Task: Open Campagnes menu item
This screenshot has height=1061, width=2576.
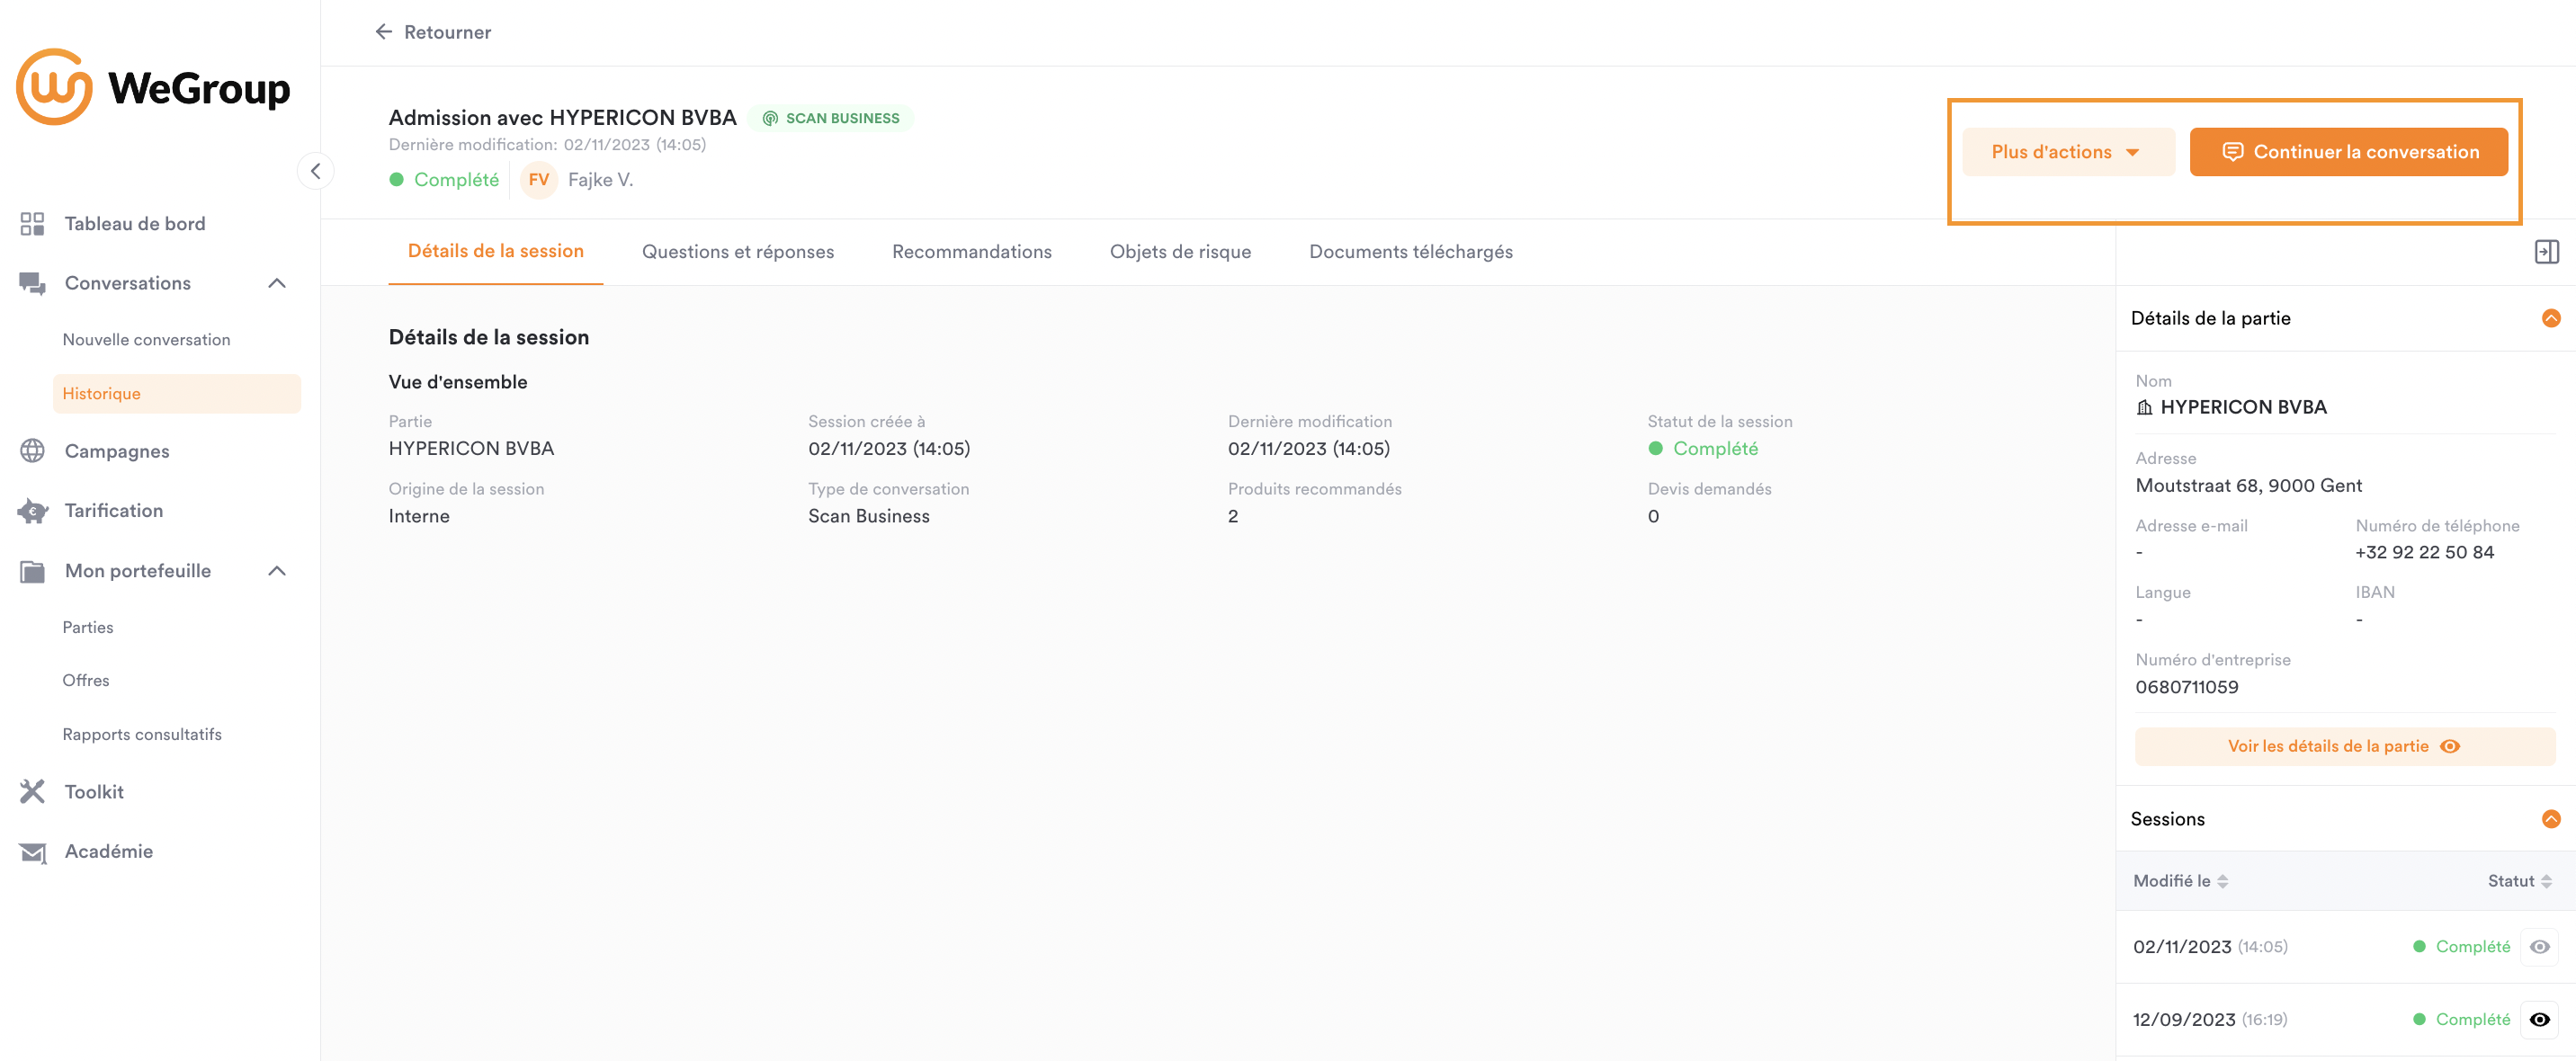Action: 117,451
